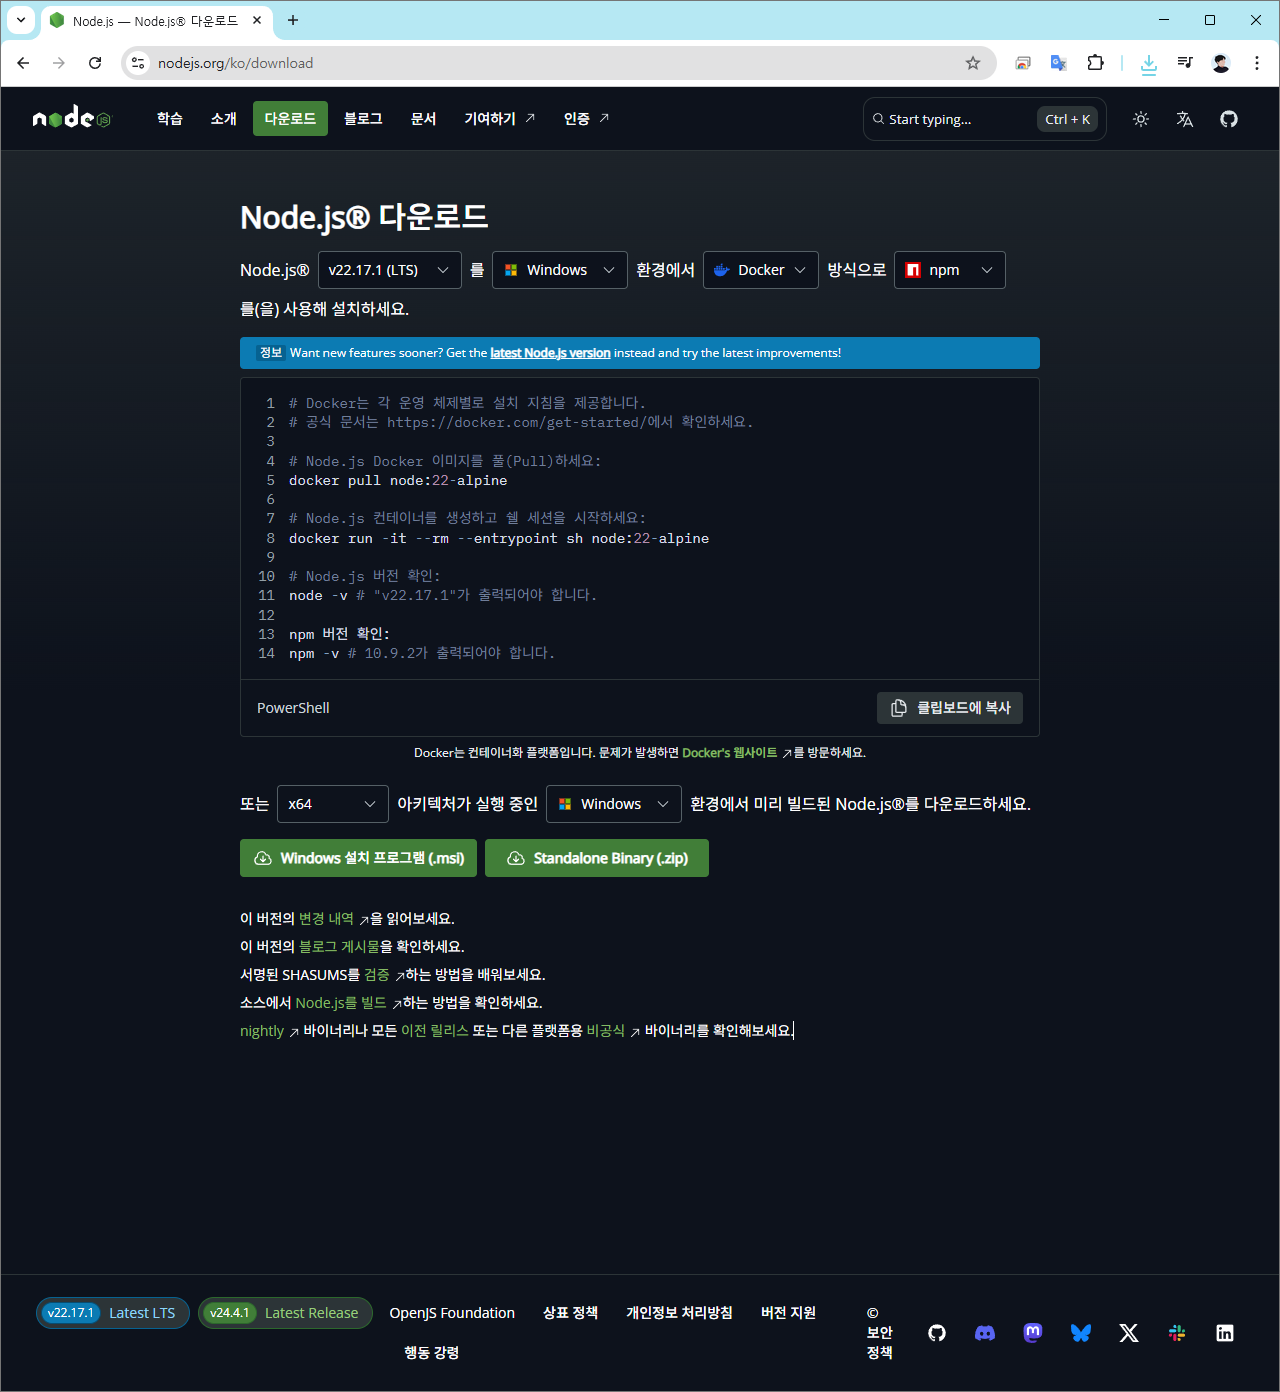Click the Bluesky butterfly icon in the footer
This screenshot has width=1280, height=1392.
point(1081,1333)
